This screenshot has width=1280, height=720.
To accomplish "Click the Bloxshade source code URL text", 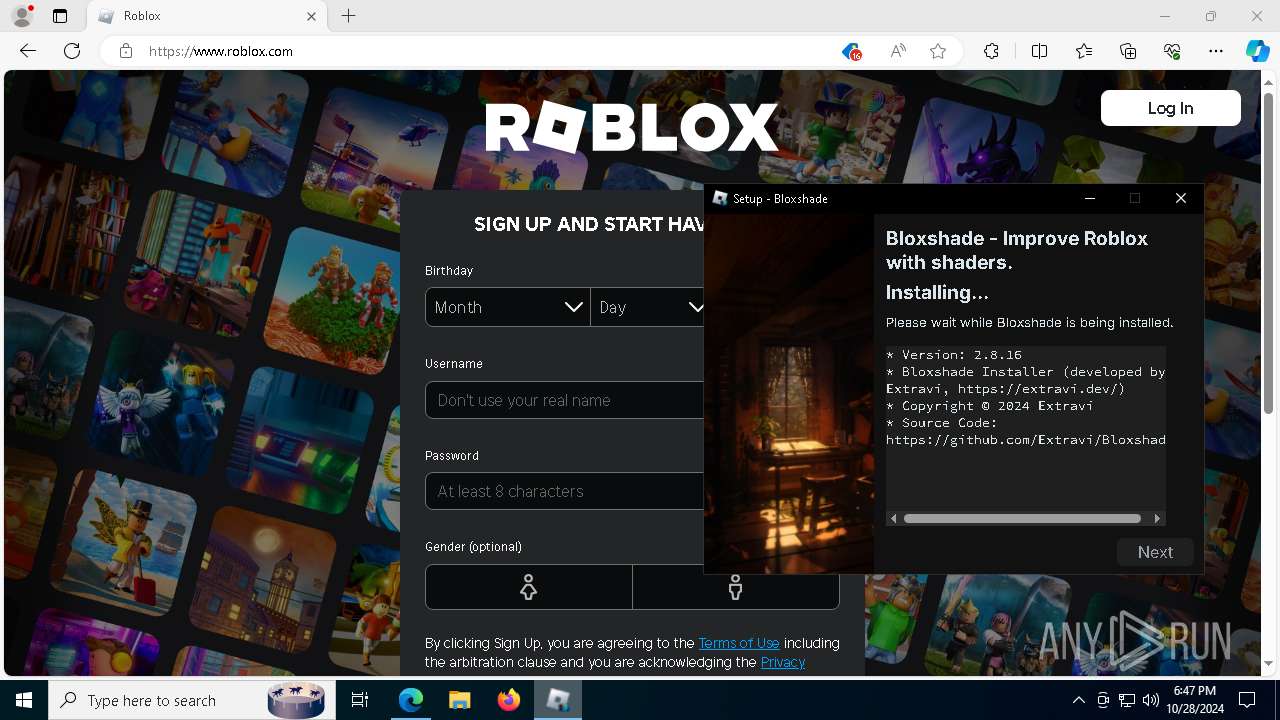I will pos(1026,440).
